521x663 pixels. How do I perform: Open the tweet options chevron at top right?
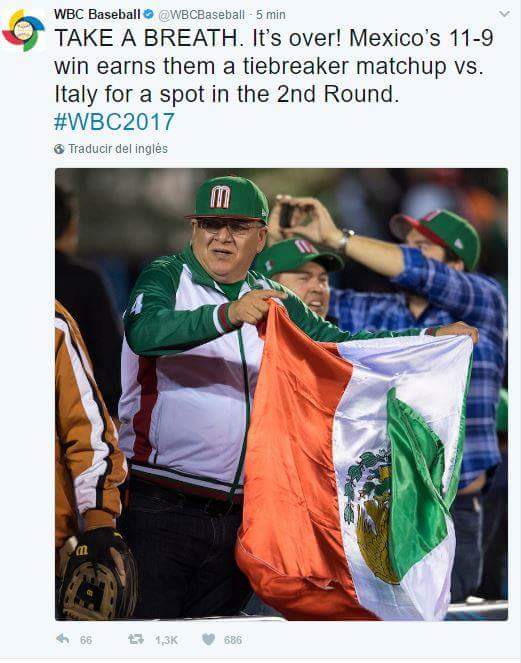(505, 14)
